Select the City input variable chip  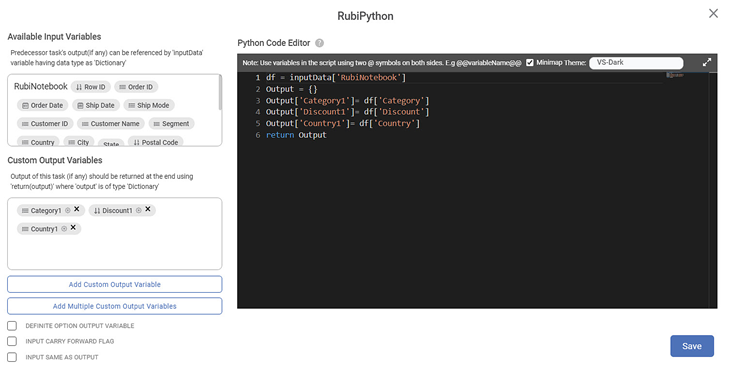click(79, 142)
